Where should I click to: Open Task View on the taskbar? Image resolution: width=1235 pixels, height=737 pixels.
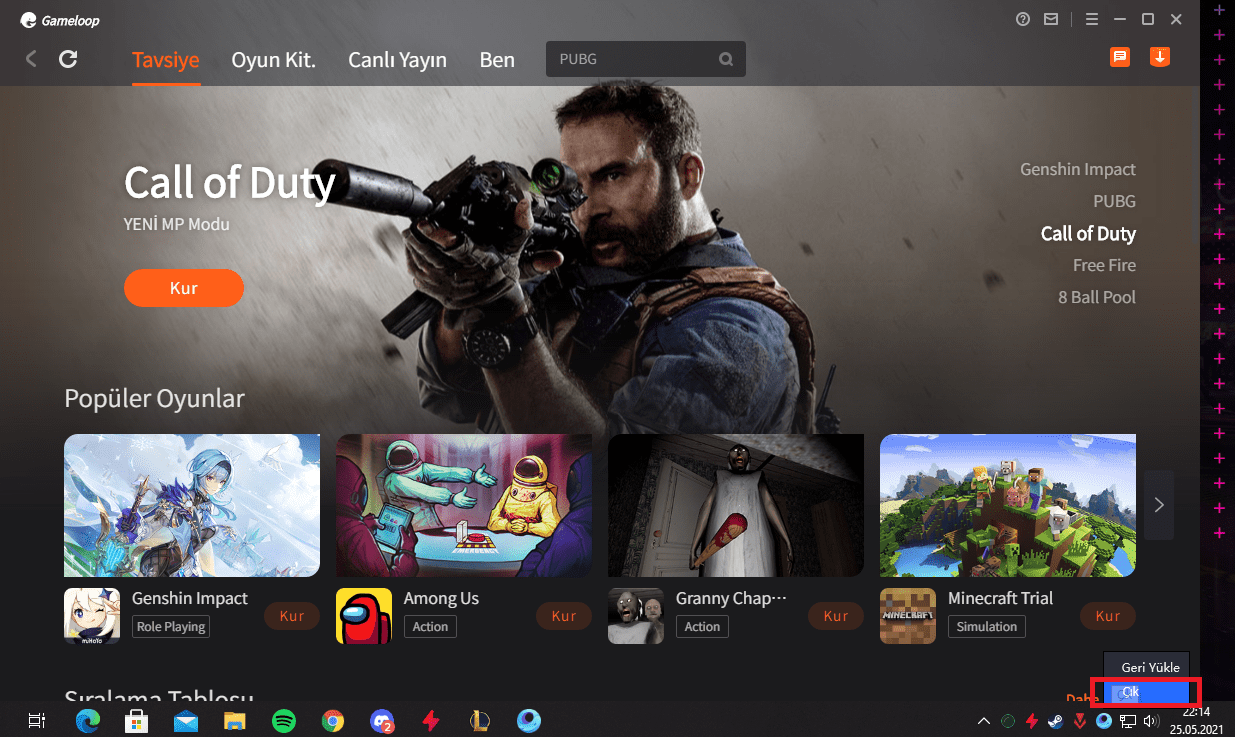36,720
